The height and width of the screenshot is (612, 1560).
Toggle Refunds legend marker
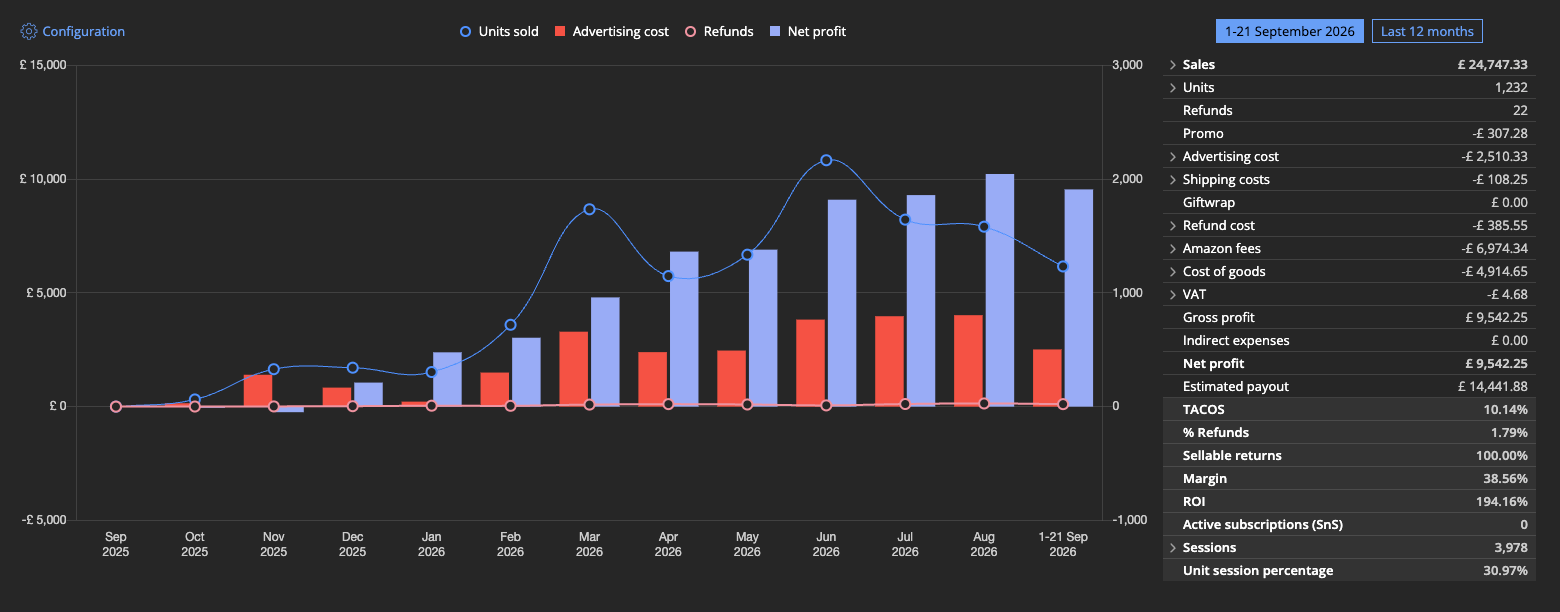coord(690,32)
